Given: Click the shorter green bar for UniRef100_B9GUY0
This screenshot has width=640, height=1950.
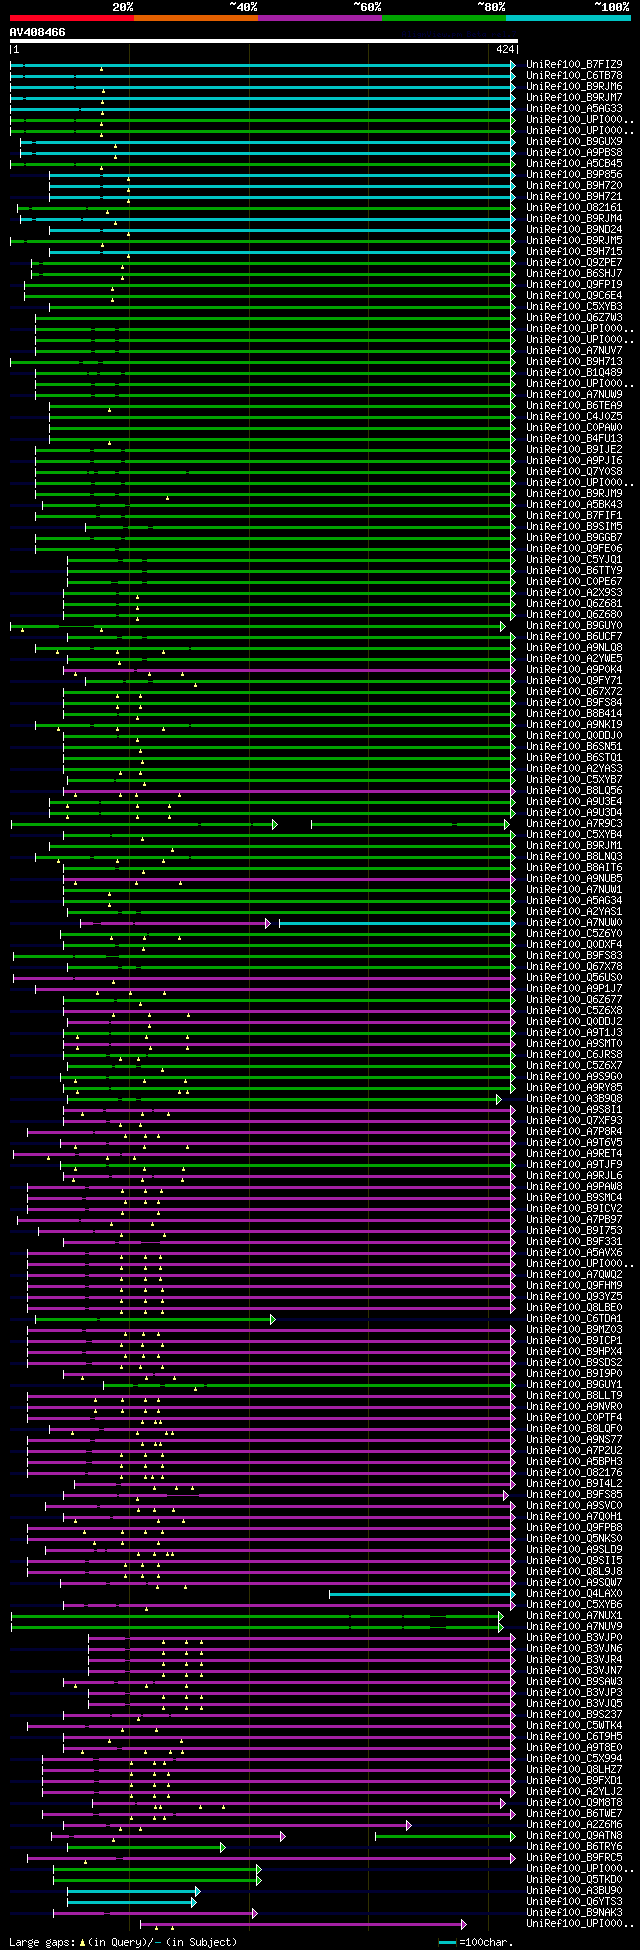Looking at the screenshot, I should [x=258, y=626].
